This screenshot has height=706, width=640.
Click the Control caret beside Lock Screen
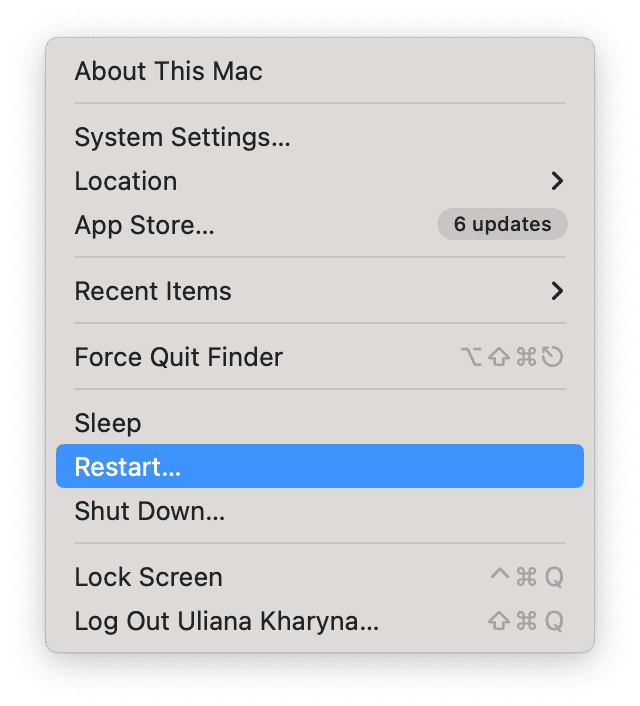(500, 576)
